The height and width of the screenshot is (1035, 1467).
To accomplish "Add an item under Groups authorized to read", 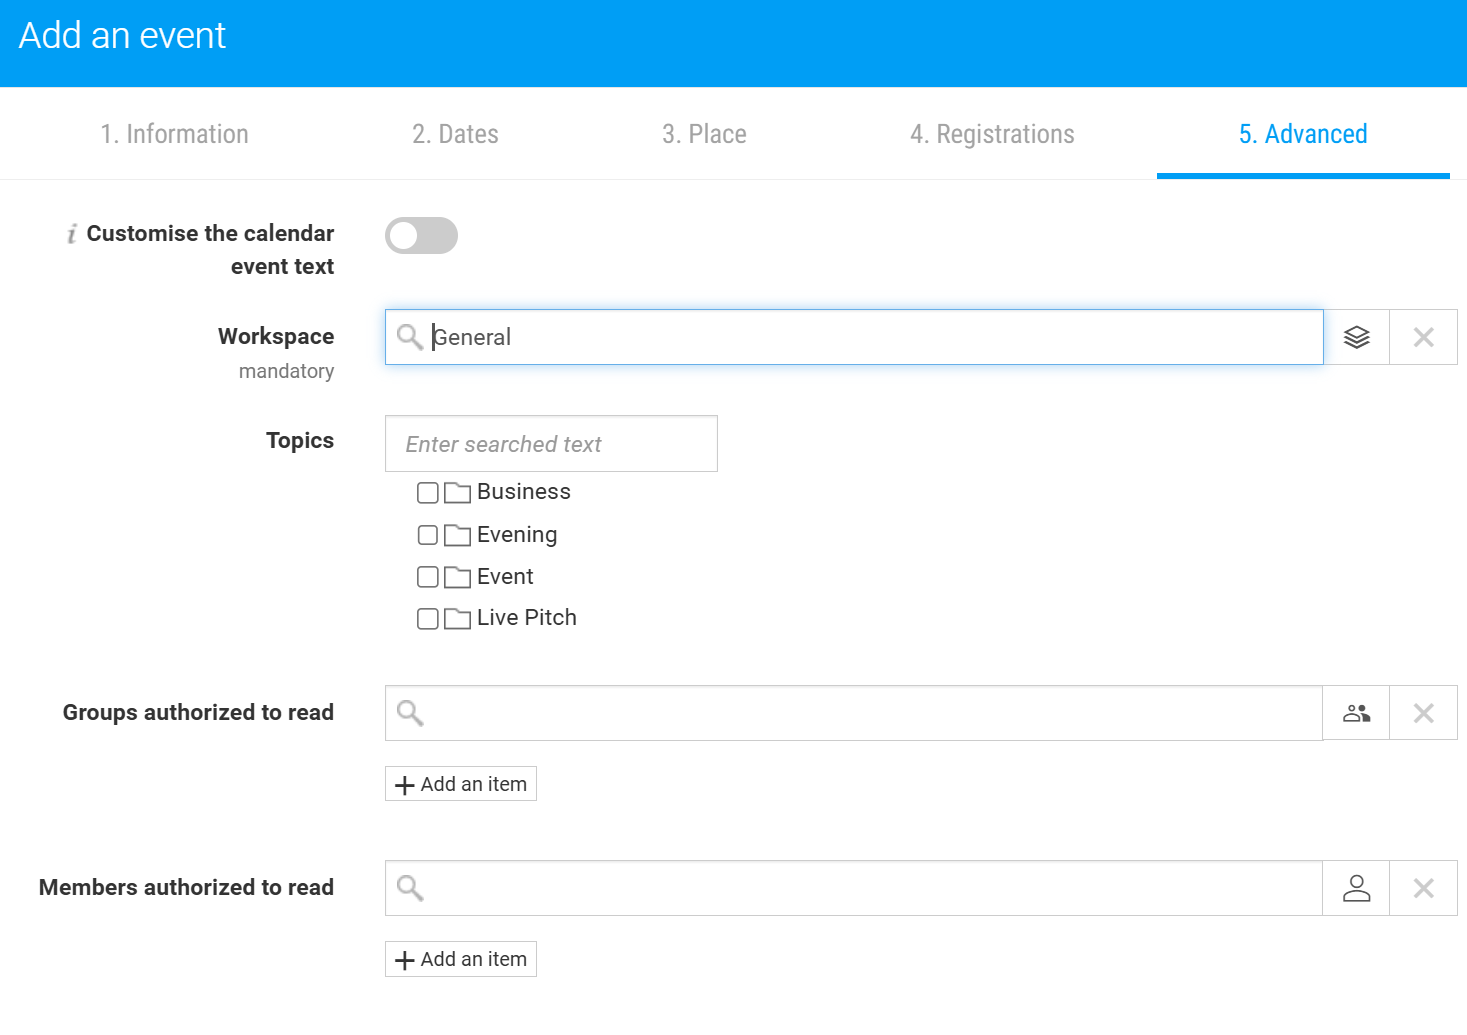I will pyautogui.click(x=461, y=784).
